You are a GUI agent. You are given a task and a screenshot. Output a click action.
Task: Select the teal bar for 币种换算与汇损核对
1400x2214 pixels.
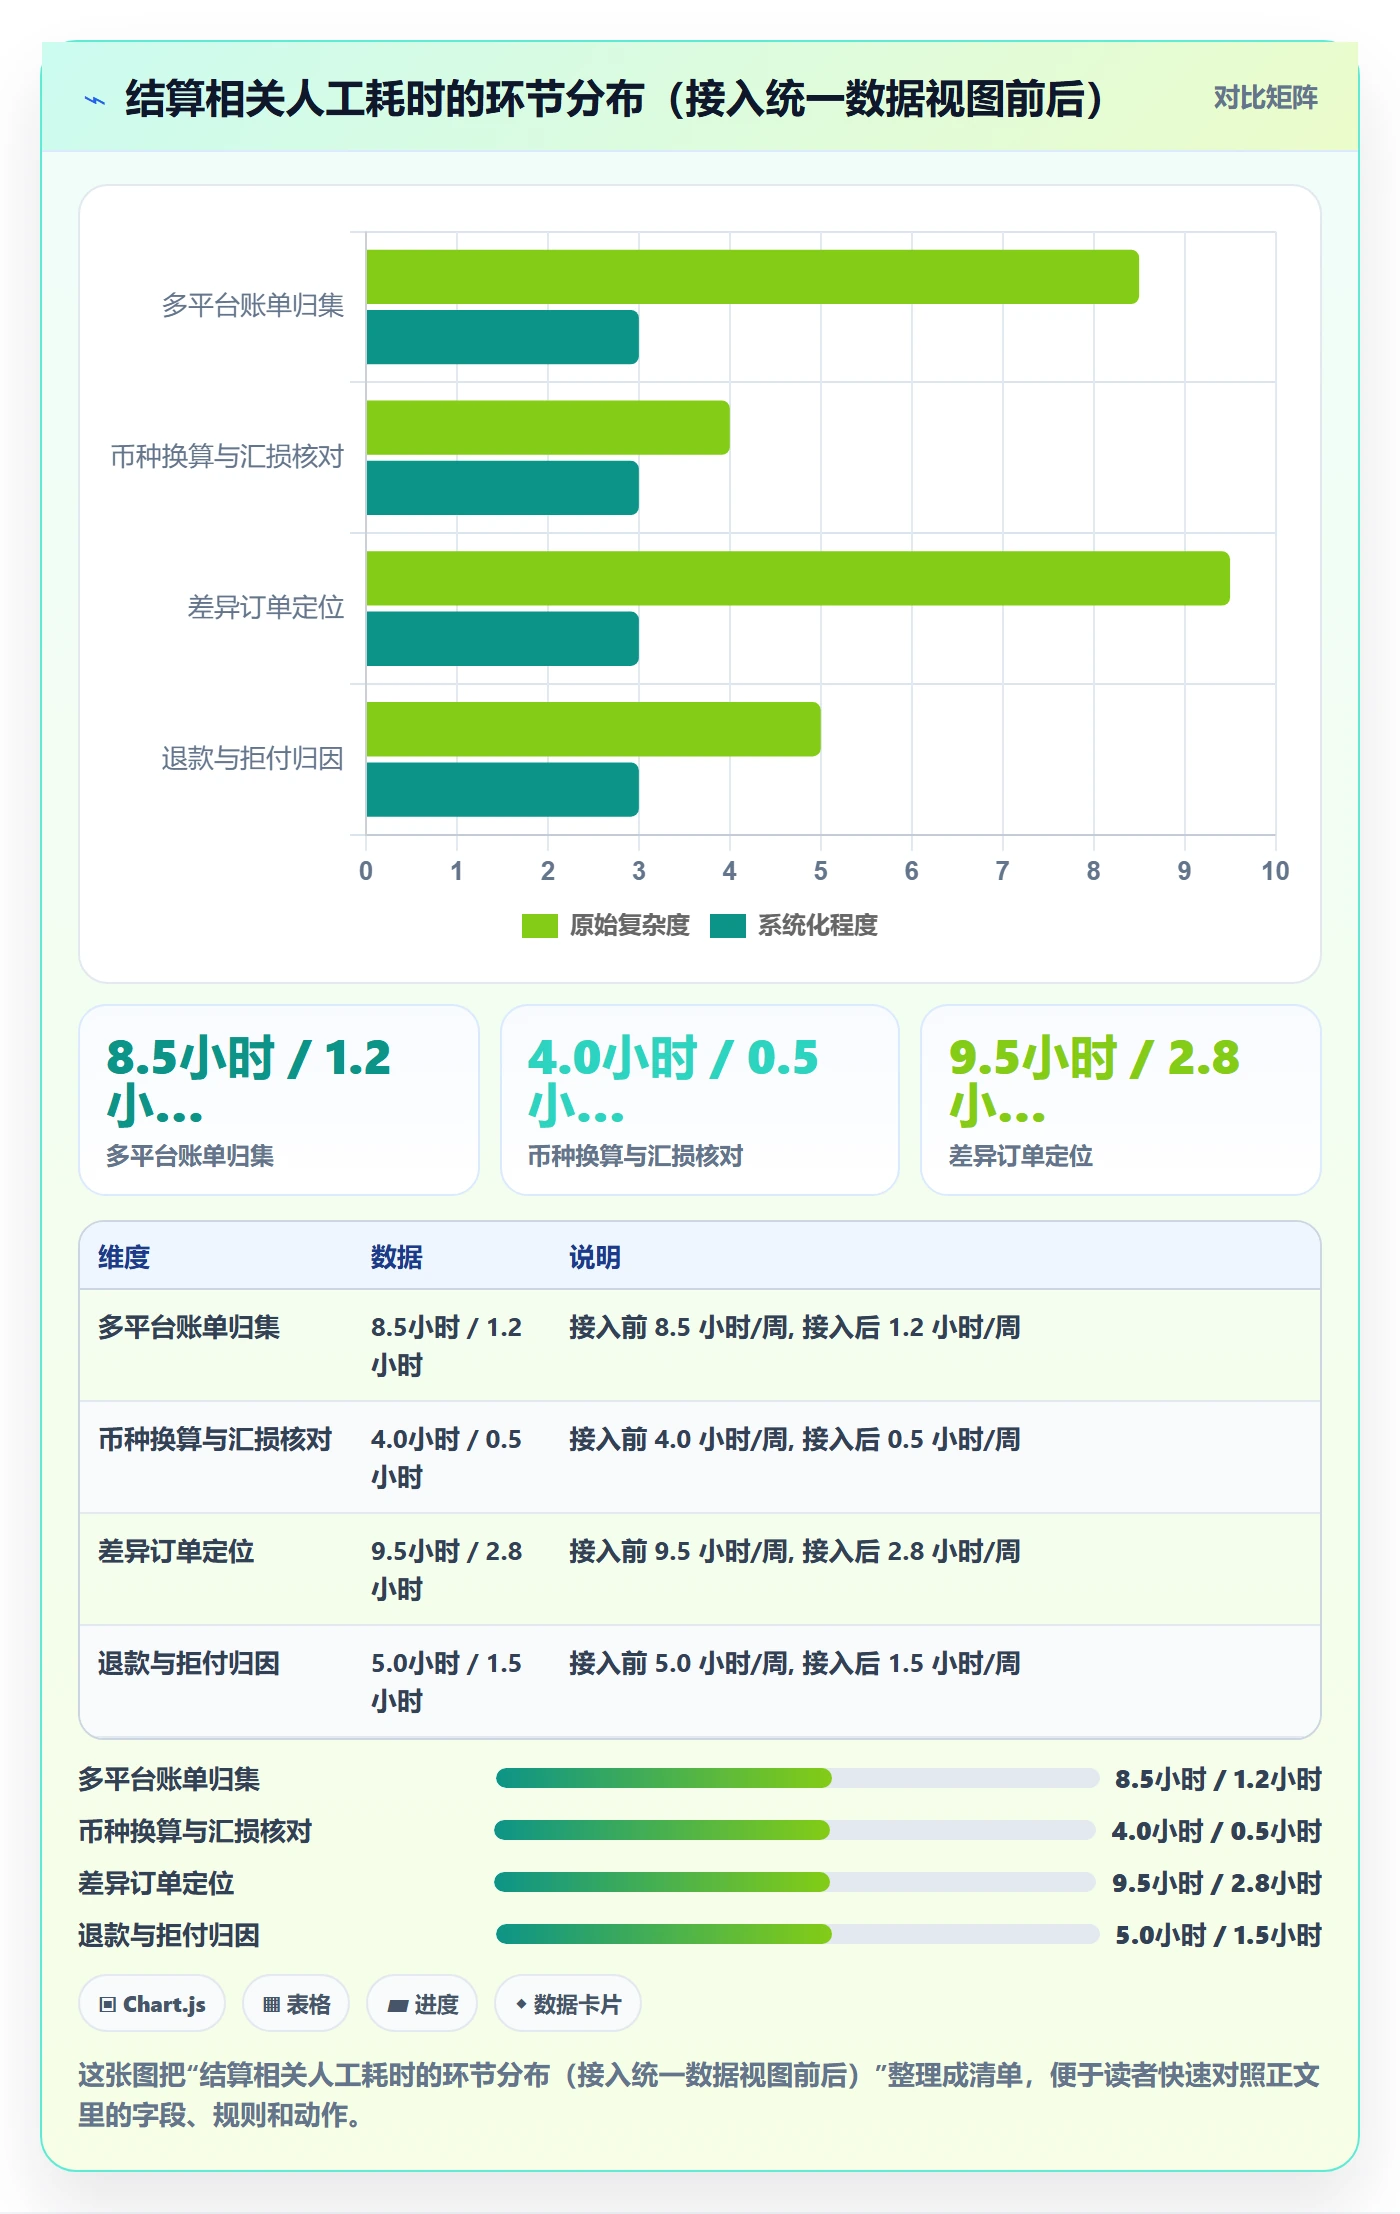502,488
